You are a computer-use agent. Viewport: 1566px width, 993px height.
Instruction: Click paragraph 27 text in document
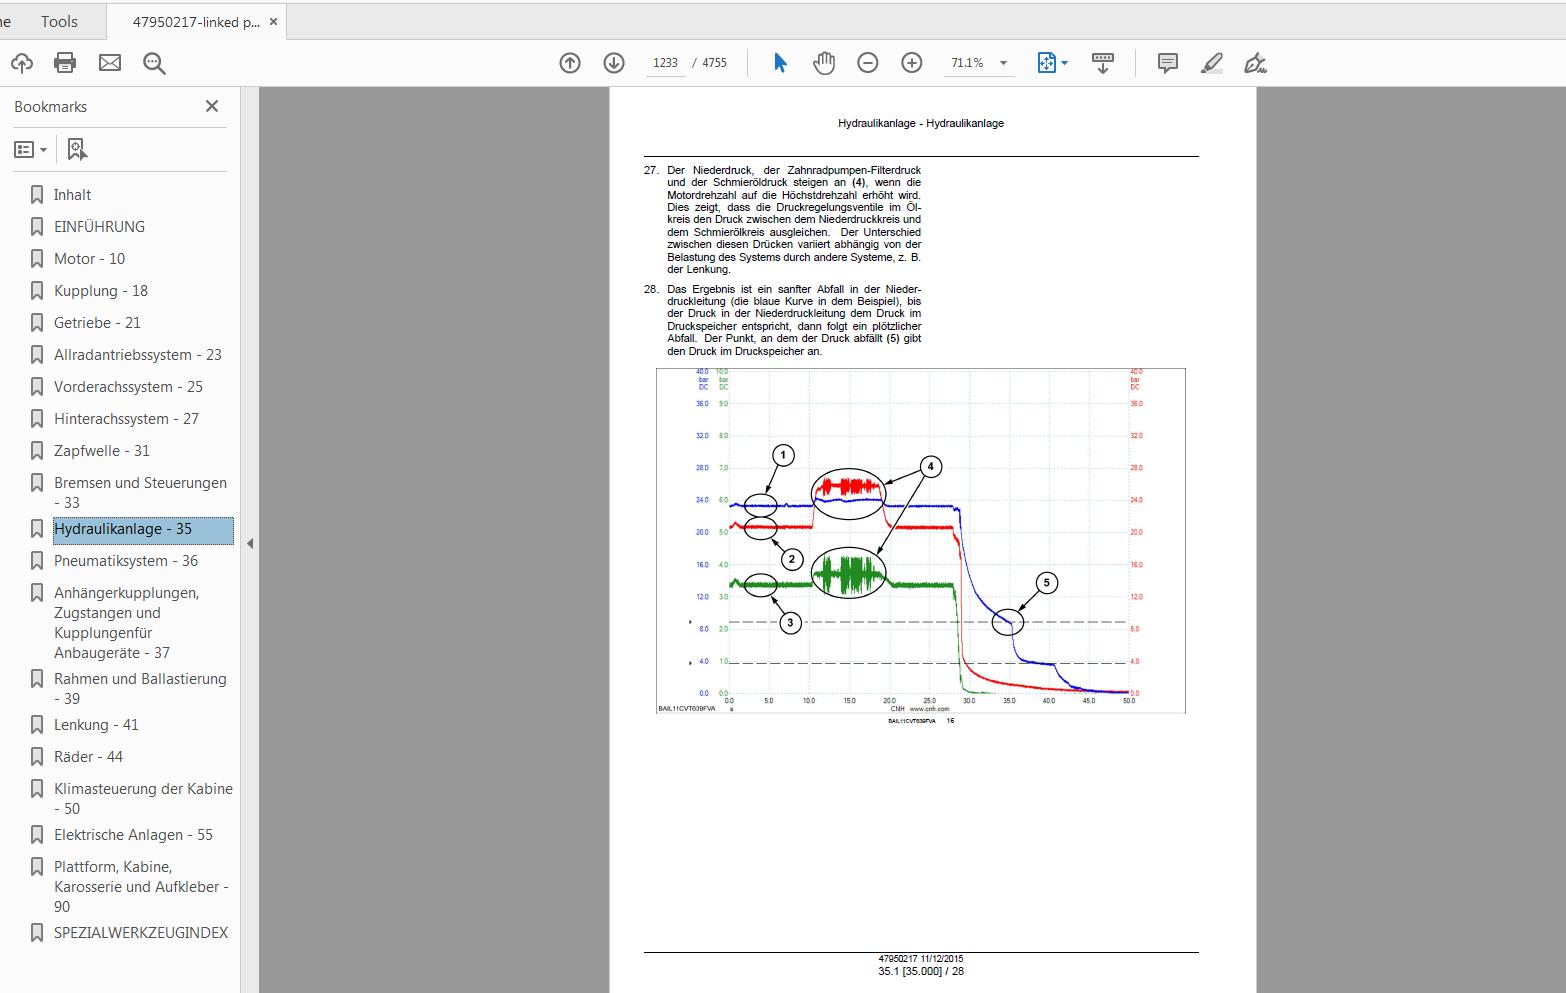pos(794,220)
